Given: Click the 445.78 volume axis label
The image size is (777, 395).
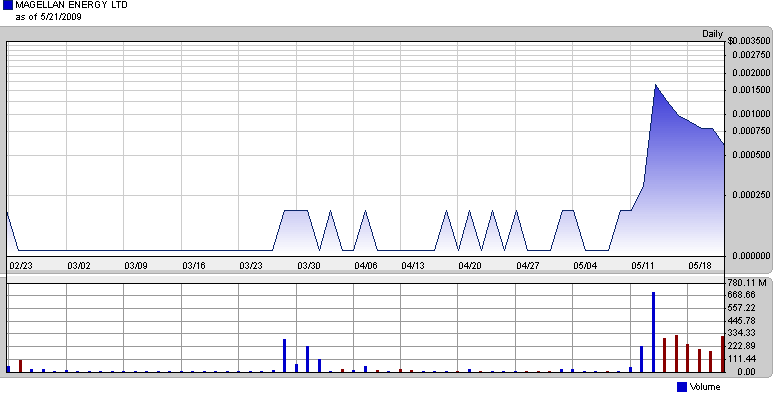Looking at the screenshot, I should [741, 321].
